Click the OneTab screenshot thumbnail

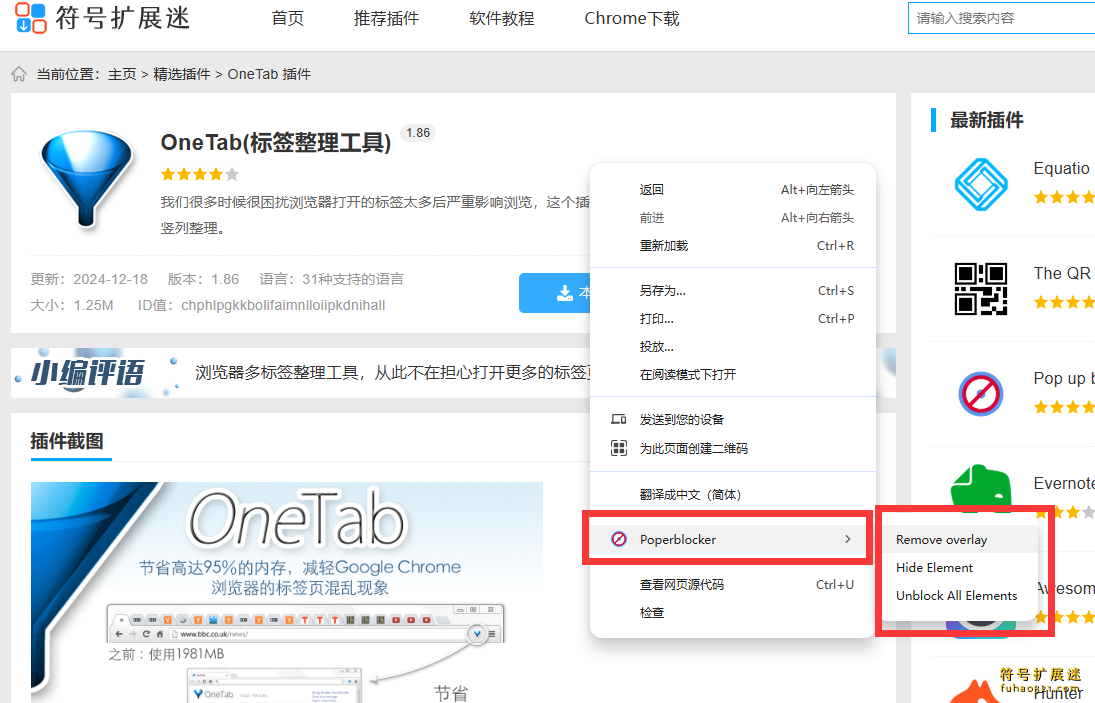click(286, 590)
